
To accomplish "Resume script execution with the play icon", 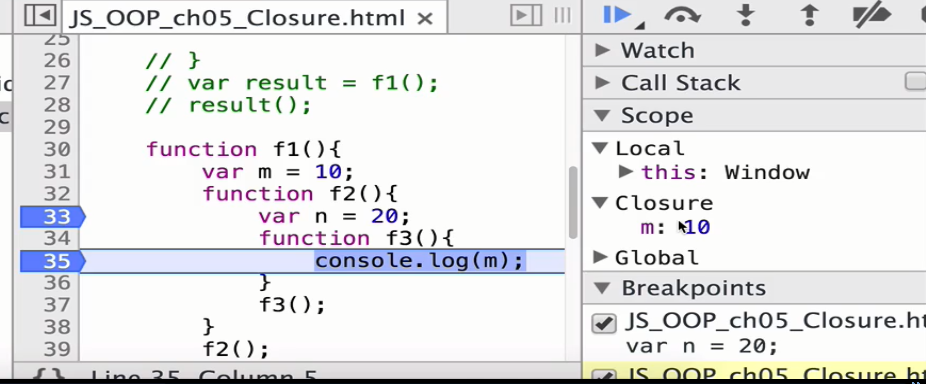I will [618, 14].
